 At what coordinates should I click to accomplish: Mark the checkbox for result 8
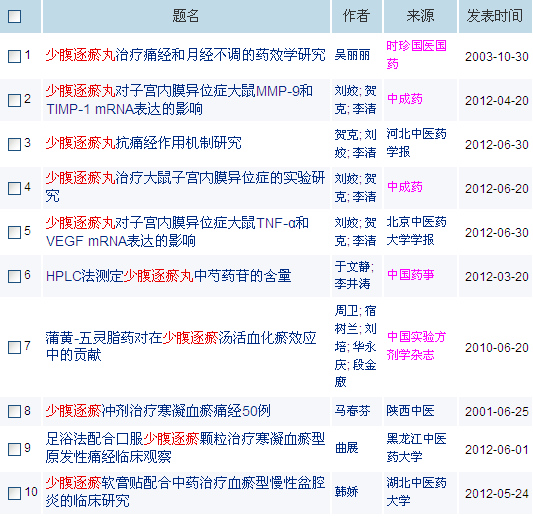point(14,411)
